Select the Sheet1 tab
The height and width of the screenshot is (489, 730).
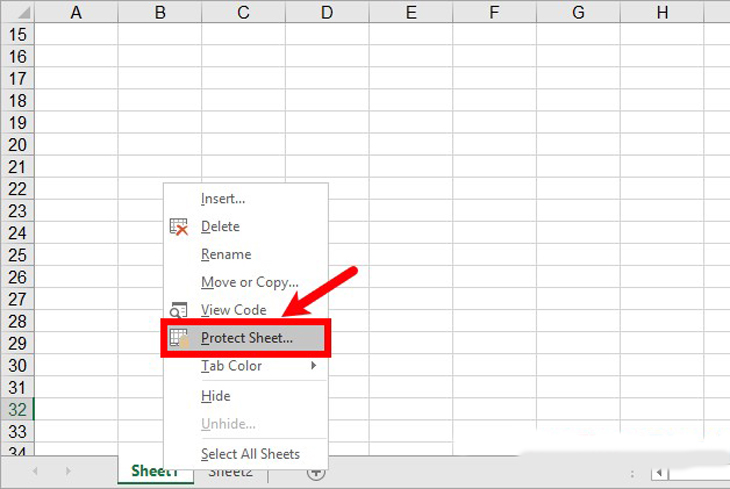tap(154, 472)
